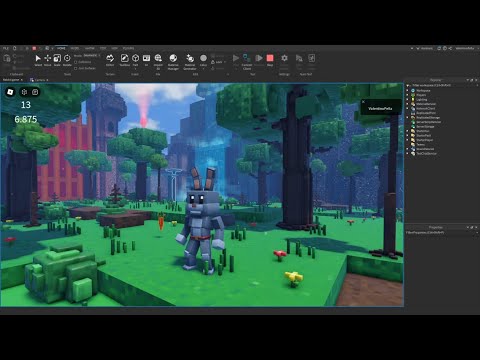Click the Team Test icon

point(299,58)
